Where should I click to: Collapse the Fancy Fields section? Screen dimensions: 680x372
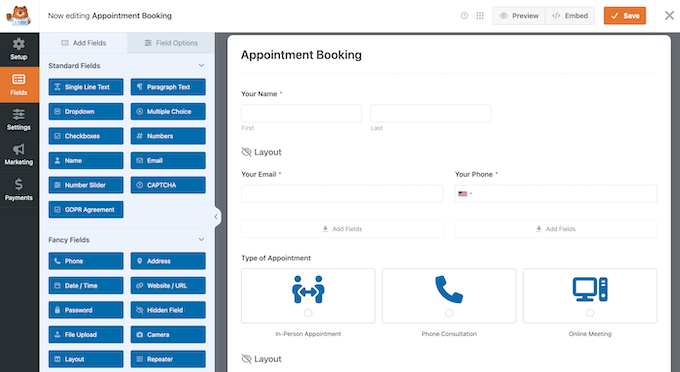click(201, 239)
